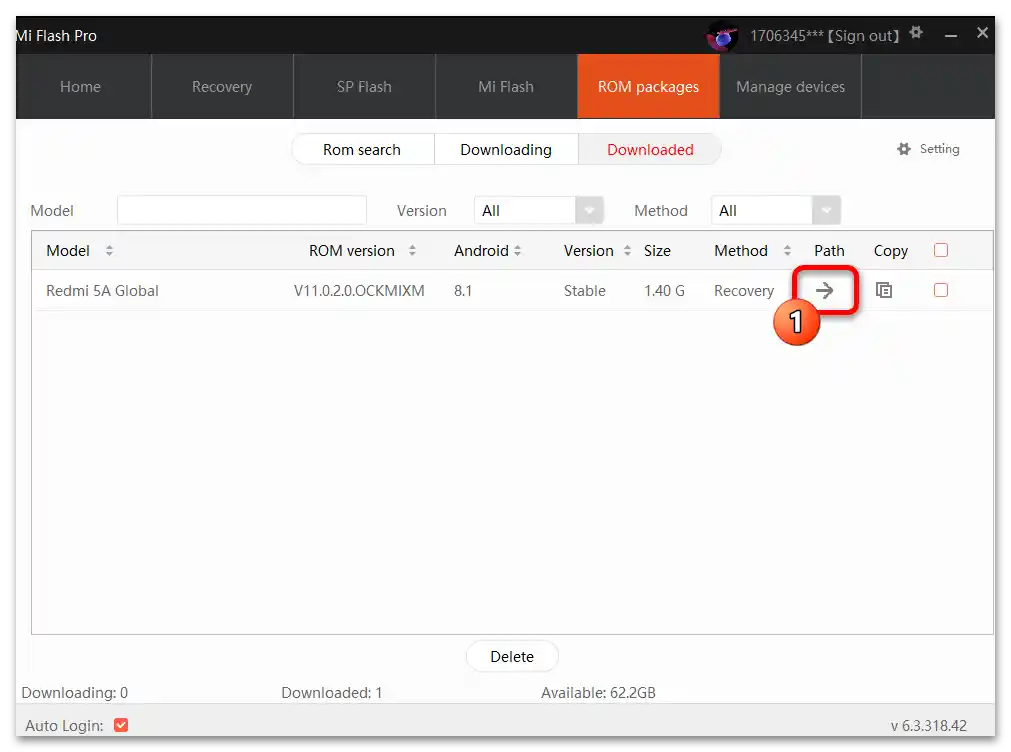1011x752 pixels.
Task: Sort by Method column arrows
Action: (x=787, y=251)
